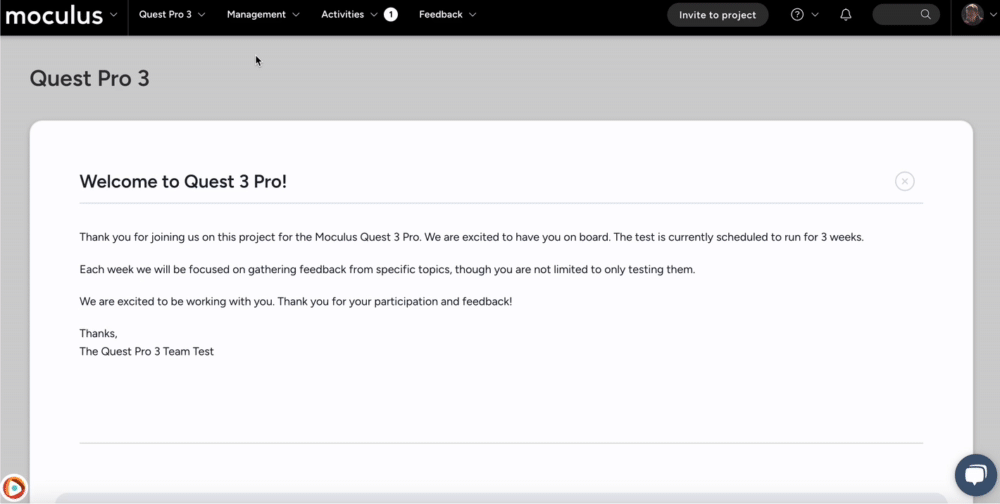Click the Activities notification badge showing 1
The width and height of the screenshot is (1000, 504).
pyautogui.click(x=391, y=15)
